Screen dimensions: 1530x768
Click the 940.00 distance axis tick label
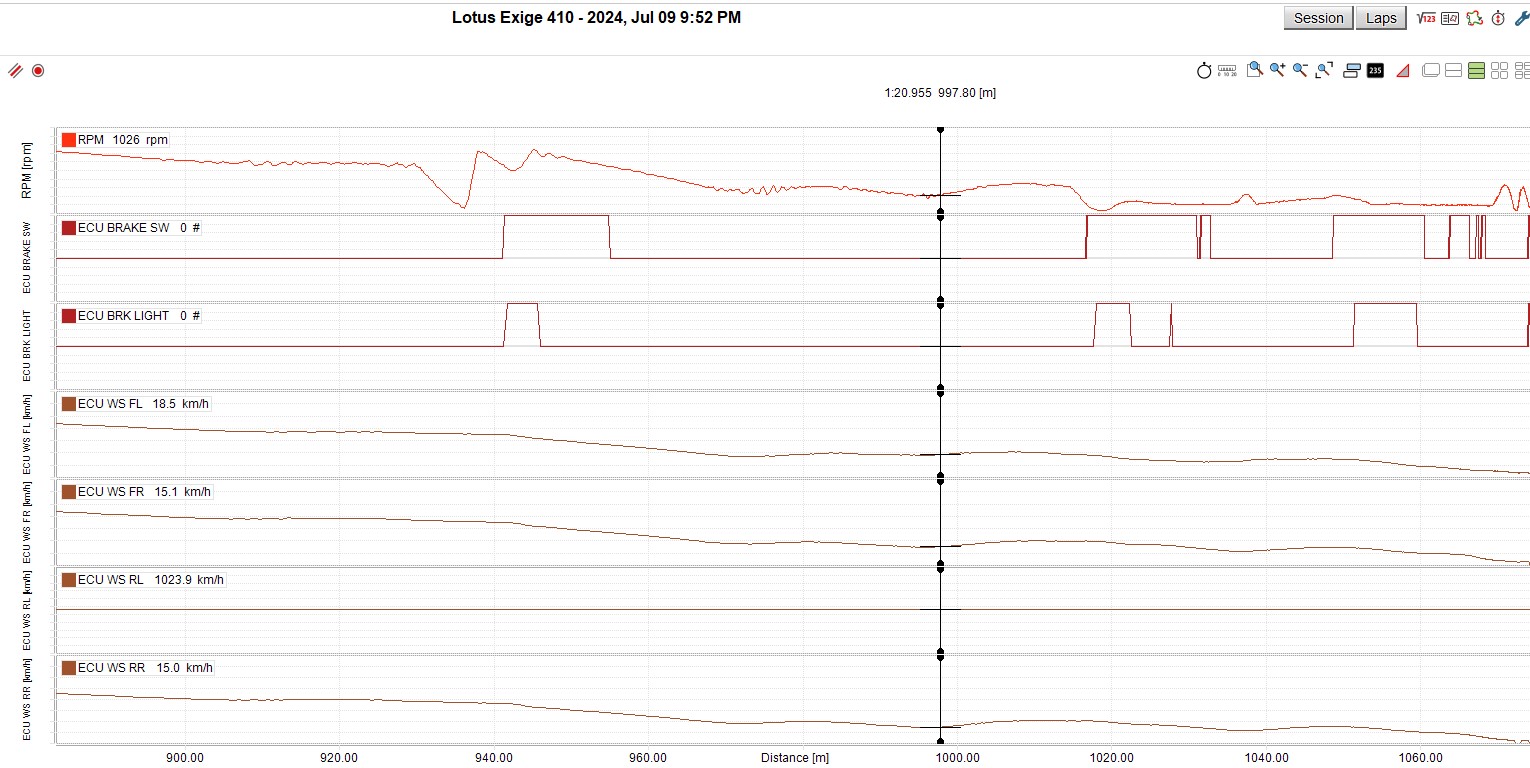pyautogui.click(x=493, y=758)
